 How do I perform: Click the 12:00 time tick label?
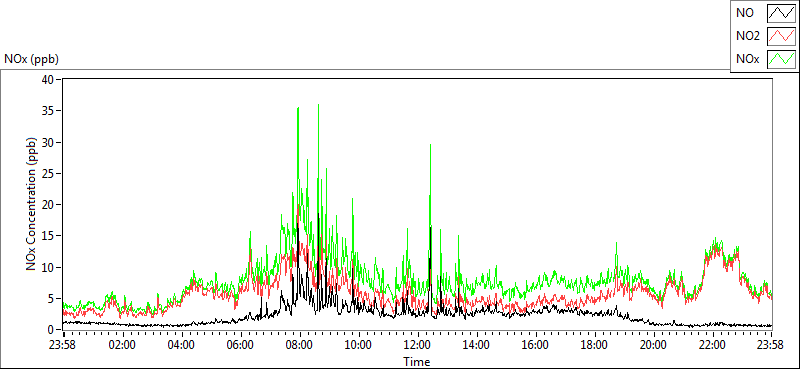[x=418, y=344]
